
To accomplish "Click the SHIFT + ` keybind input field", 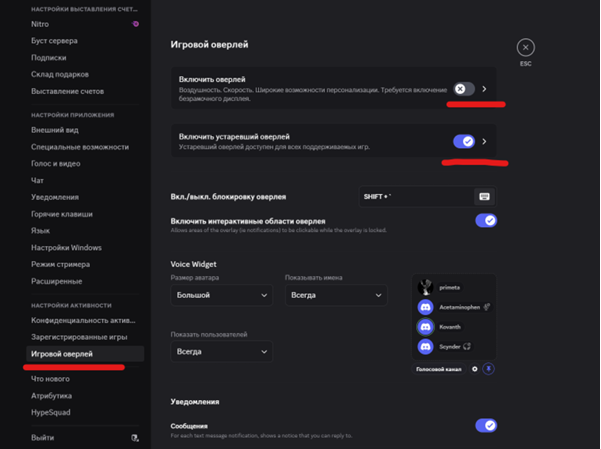I will (x=415, y=196).
